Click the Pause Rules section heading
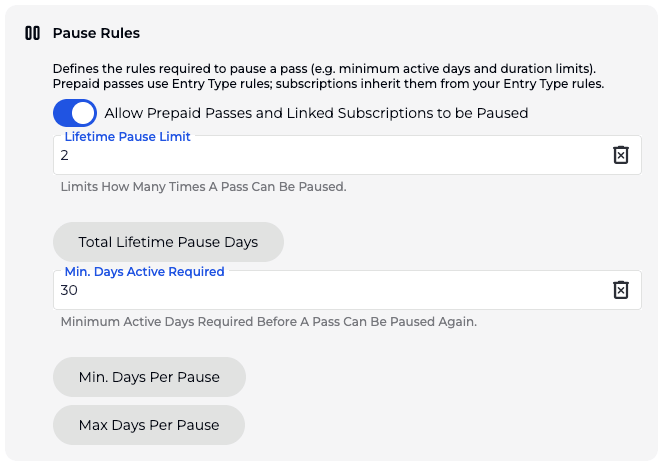The image size is (662, 467). click(96, 33)
